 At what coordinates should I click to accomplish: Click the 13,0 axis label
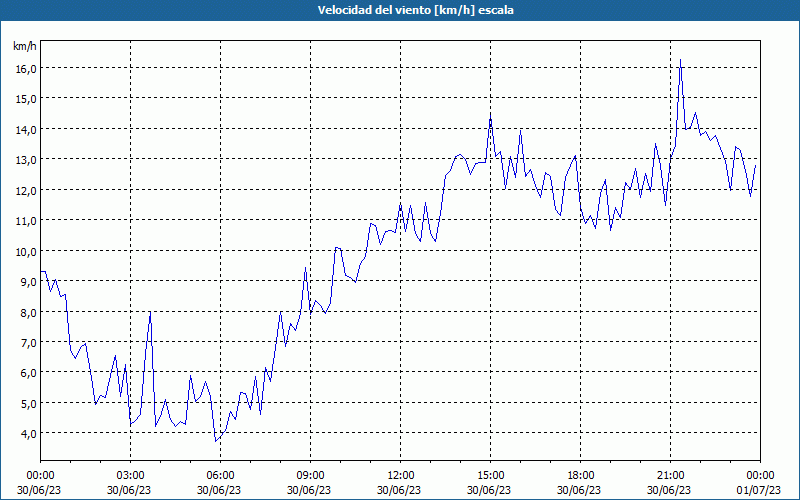click(x=24, y=160)
